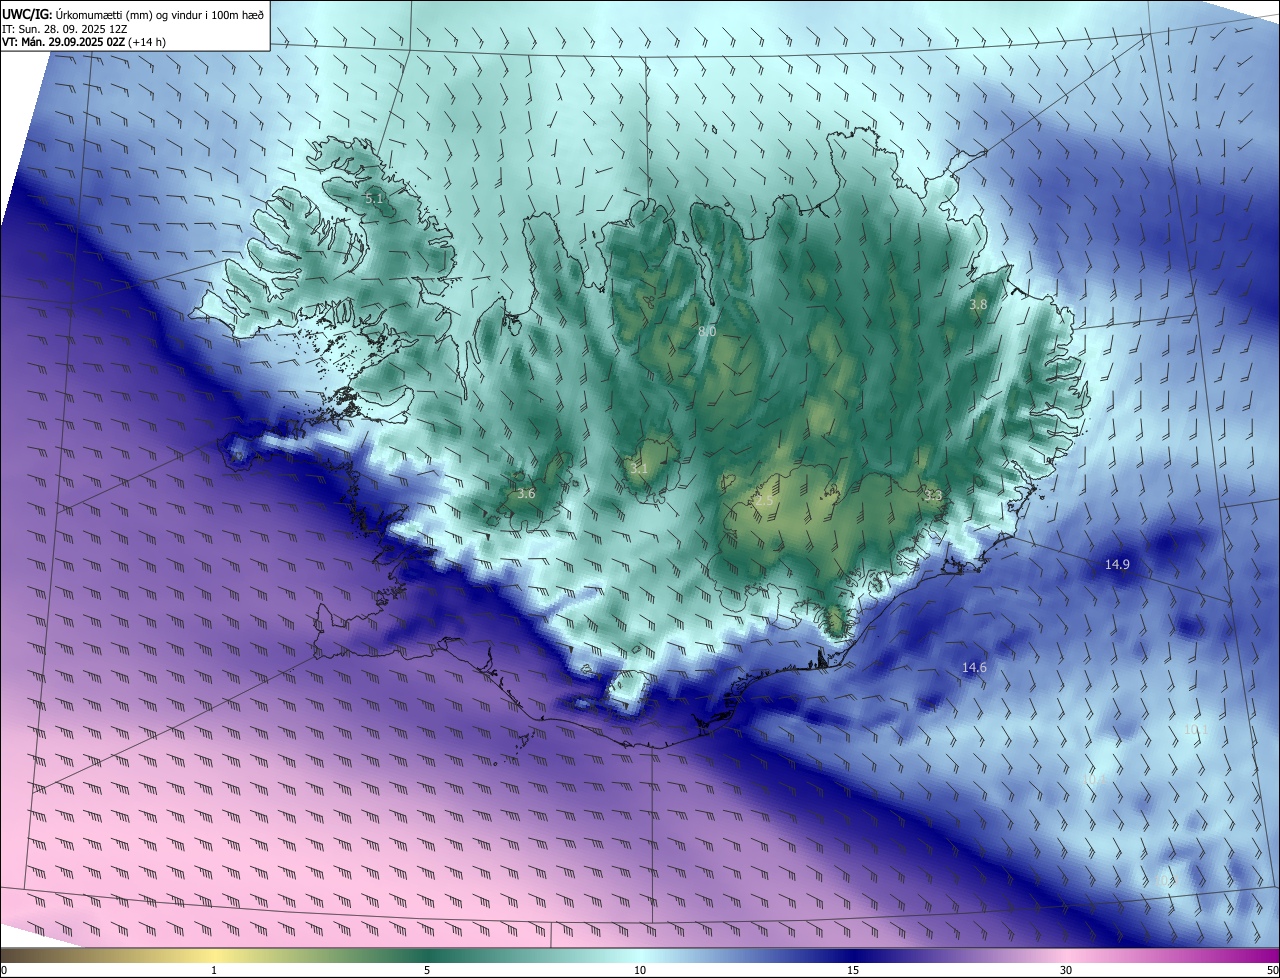Select the VT: Mán. 29.09.2025 02Z line

pyautogui.click(x=83, y=42)
